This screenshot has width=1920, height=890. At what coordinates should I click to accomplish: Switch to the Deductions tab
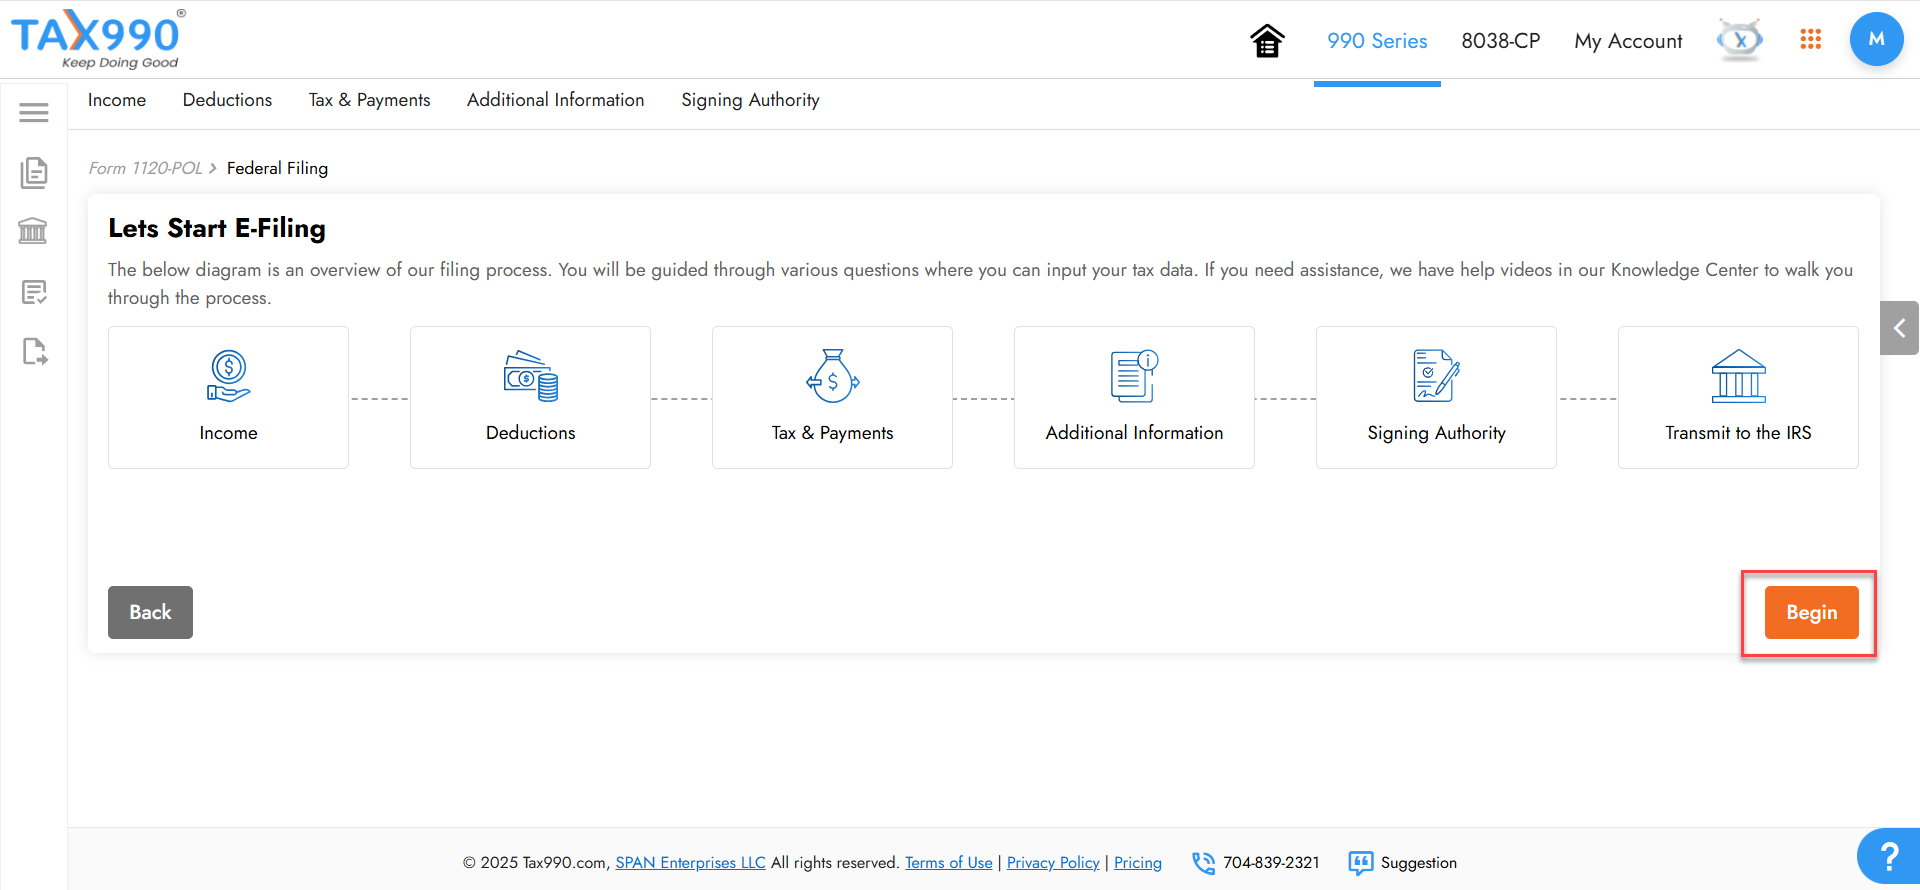227,100
